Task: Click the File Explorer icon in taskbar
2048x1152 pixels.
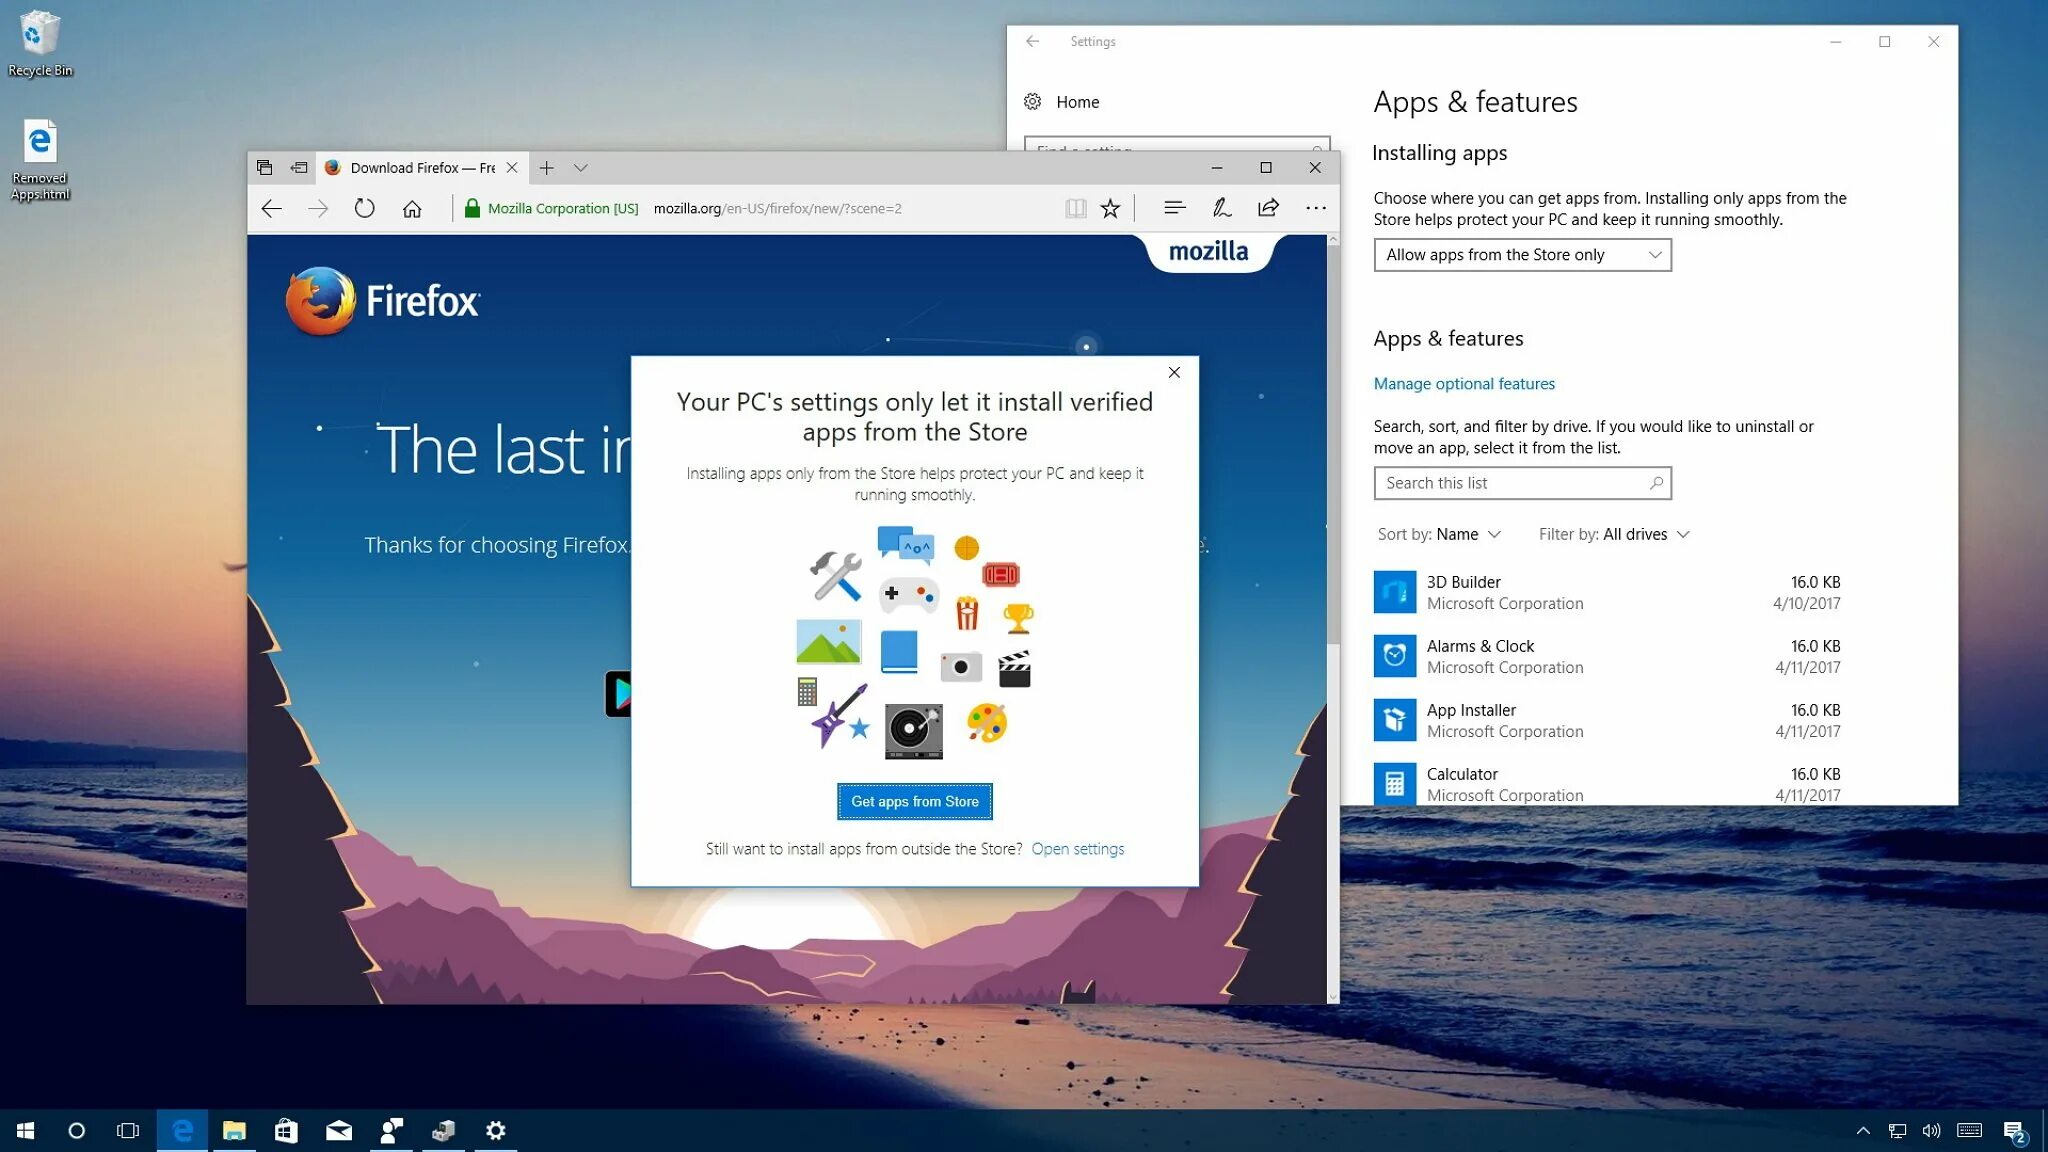Action: click(x=233, y=1129)
